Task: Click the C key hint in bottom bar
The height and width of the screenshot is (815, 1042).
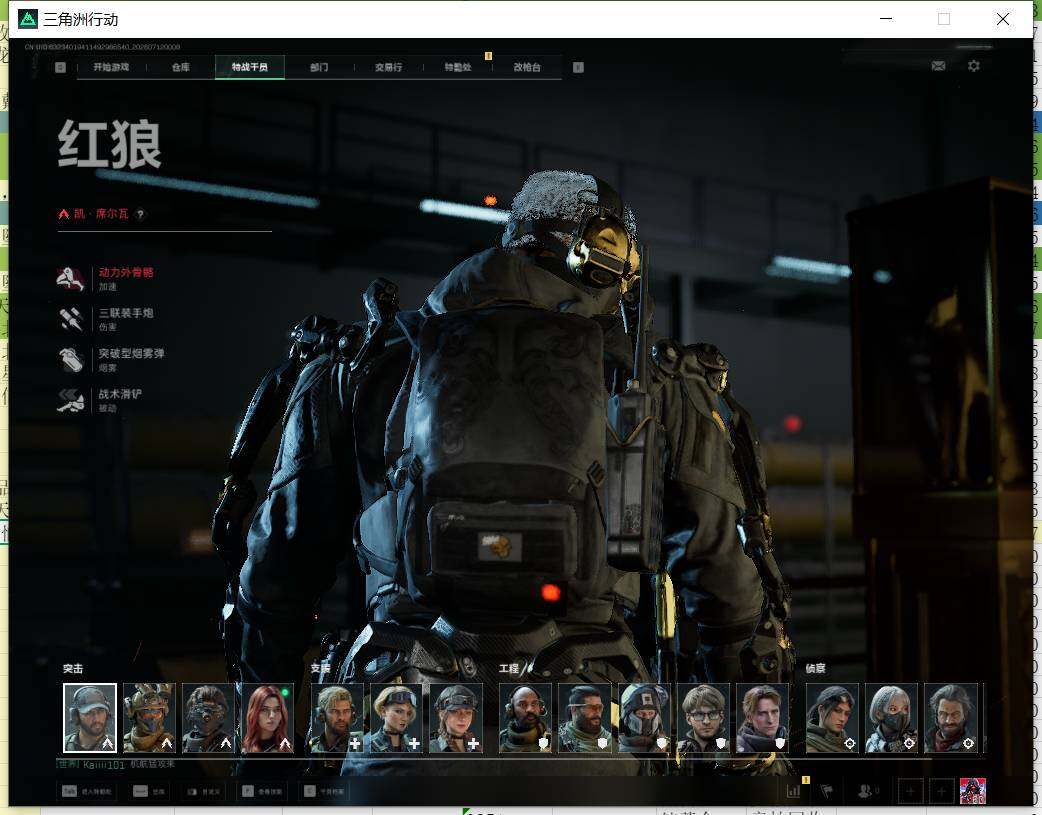Action: [x=324, y=791]
